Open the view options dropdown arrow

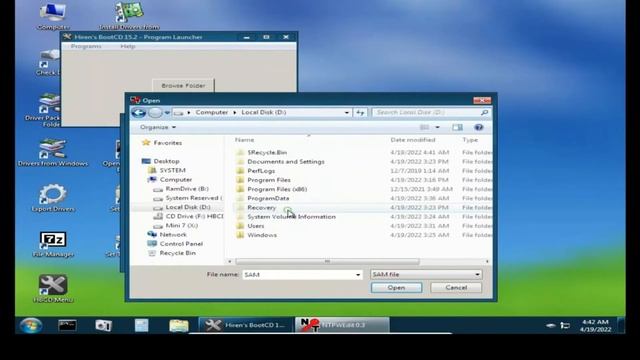438,127
